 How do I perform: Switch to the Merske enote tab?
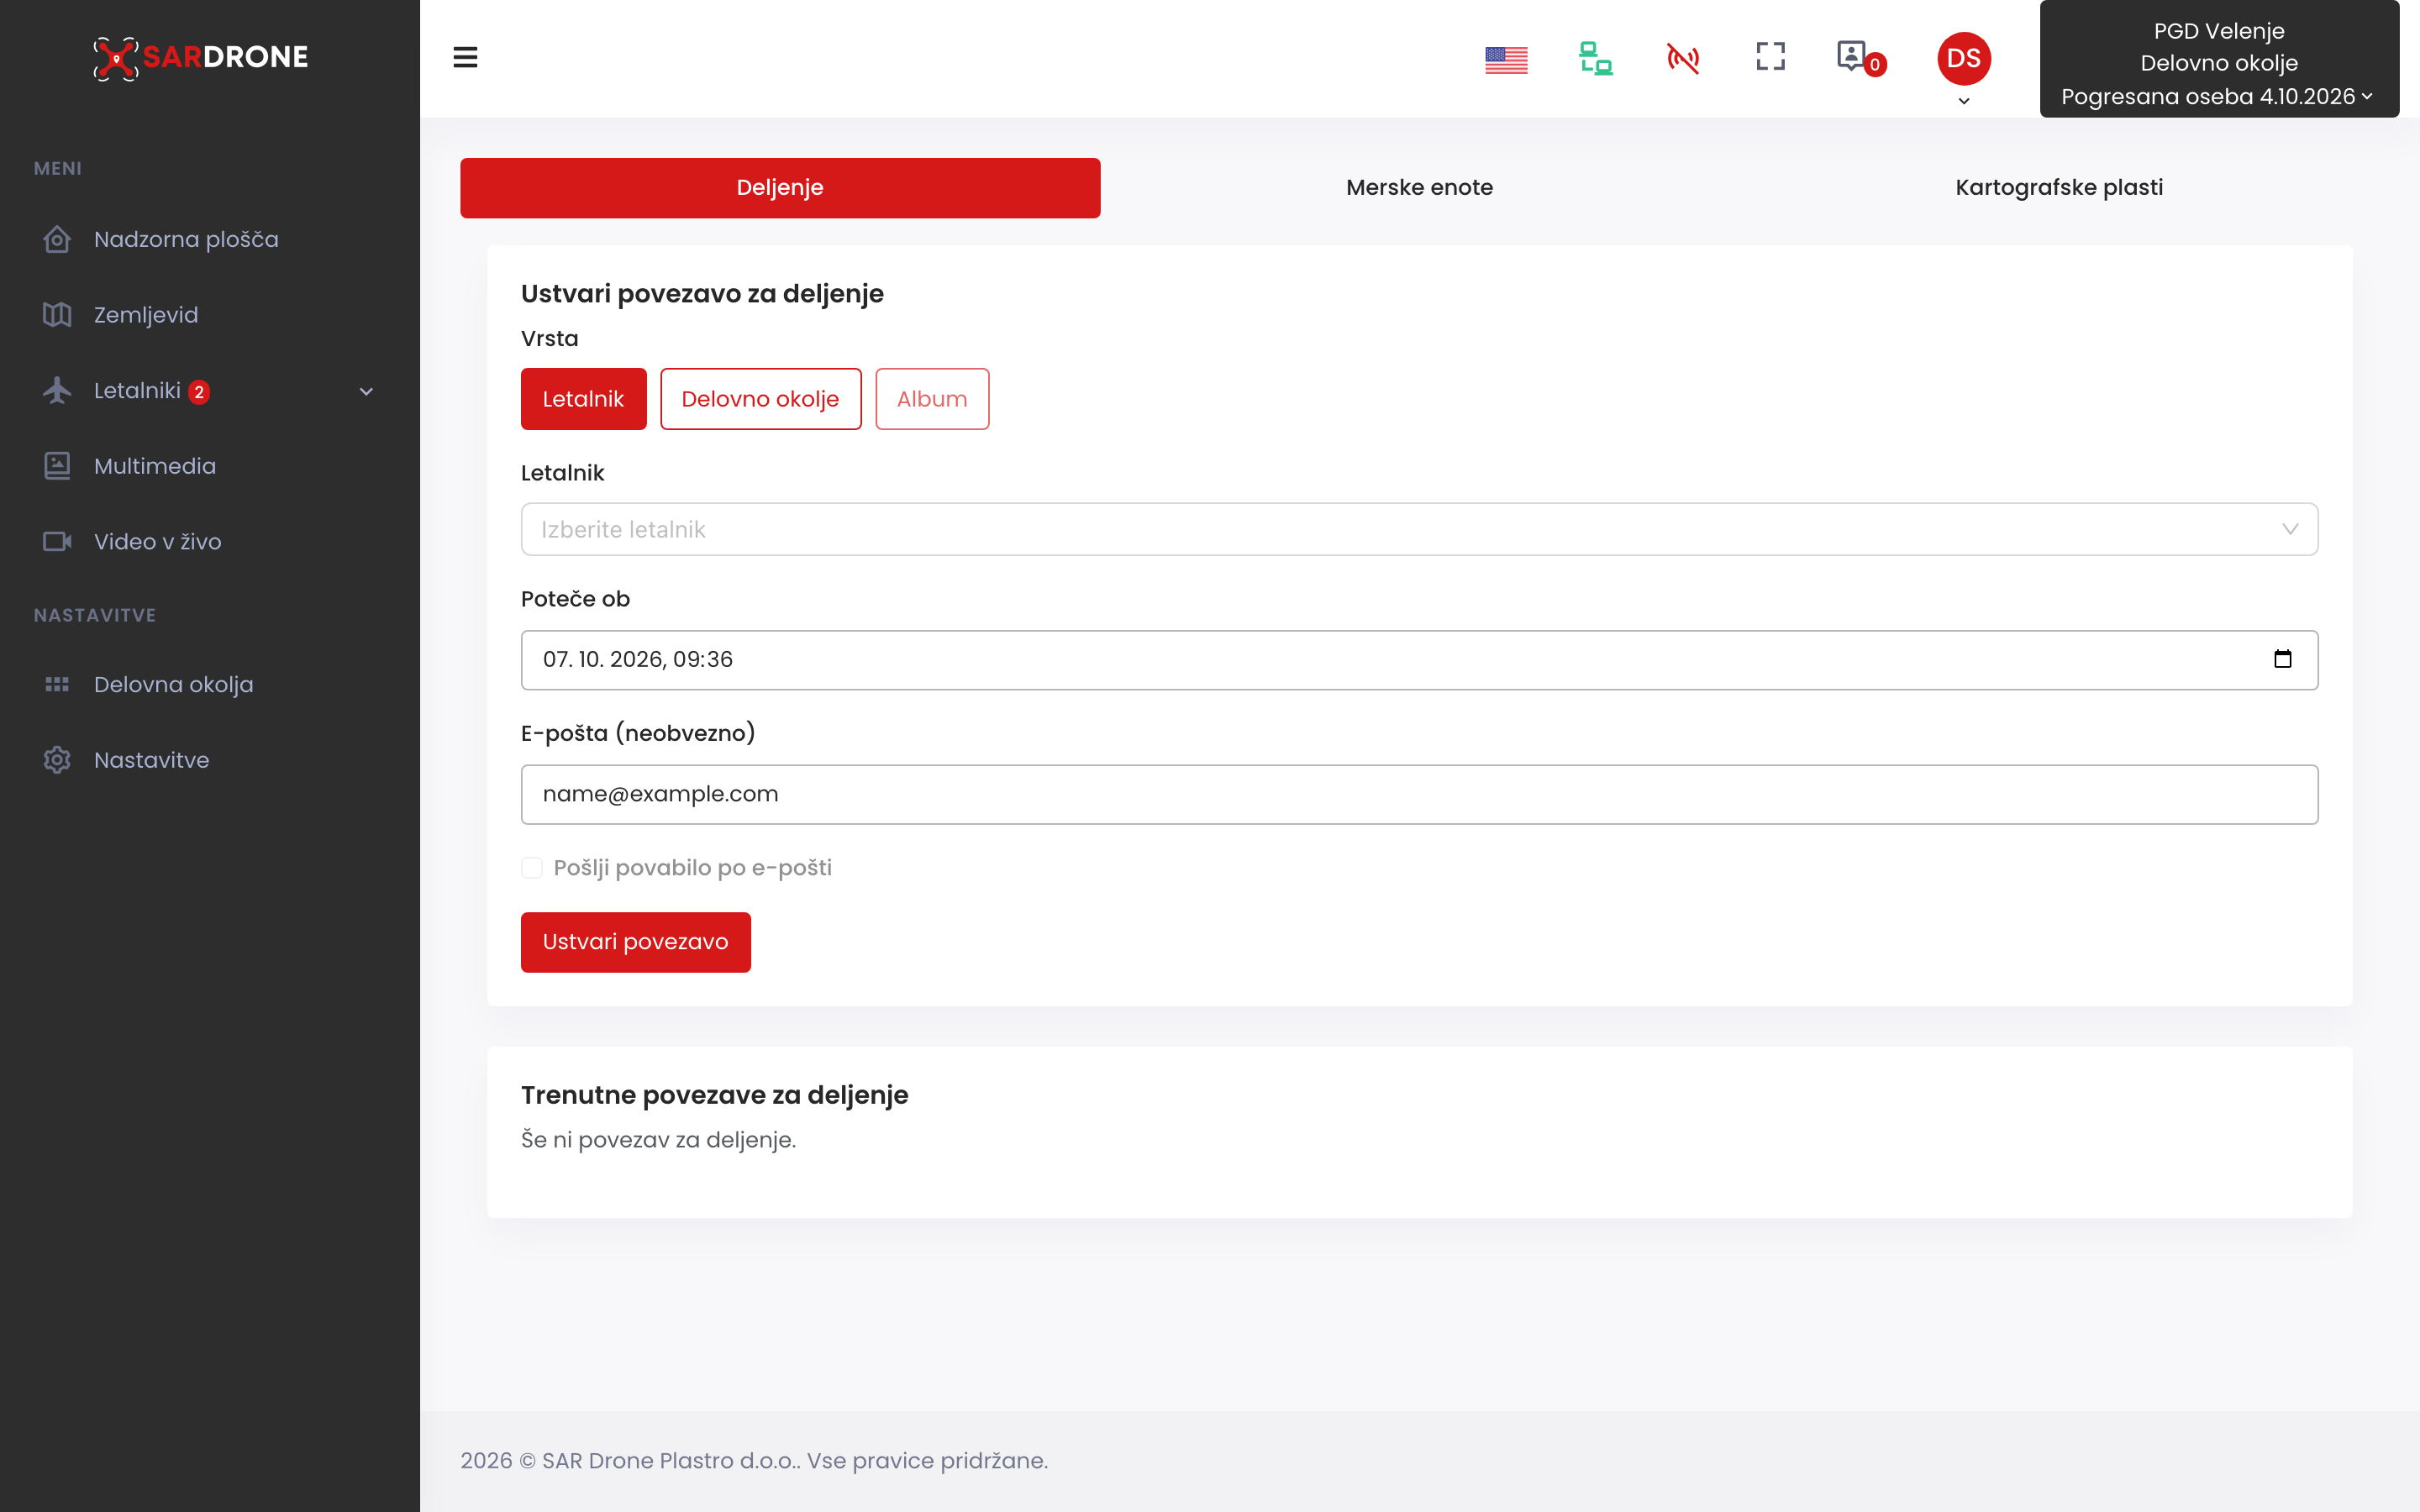1419,188
